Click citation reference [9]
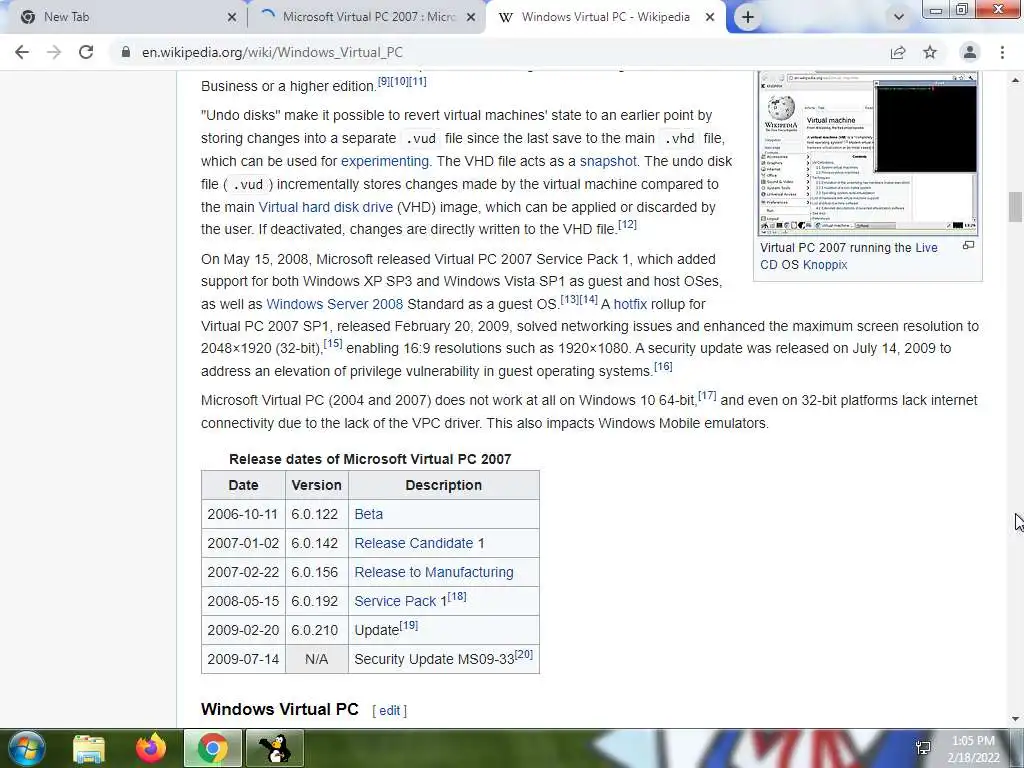This screenshot has height=768, width=1024. (384, 82)
